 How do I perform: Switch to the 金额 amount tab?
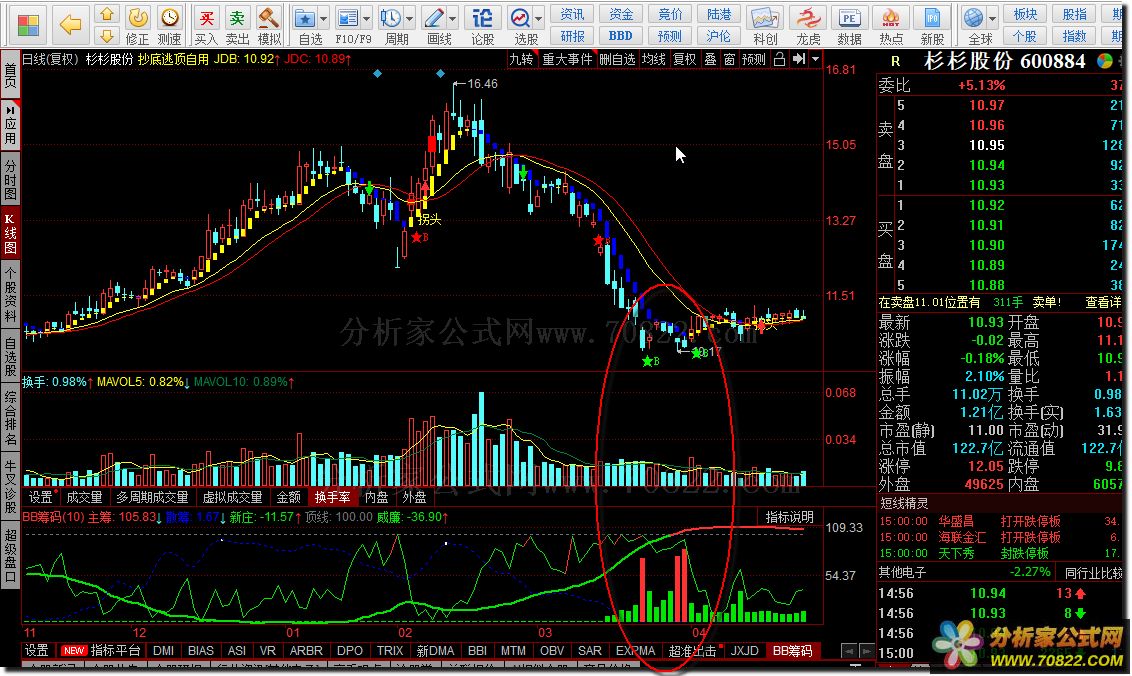(289, 497)
